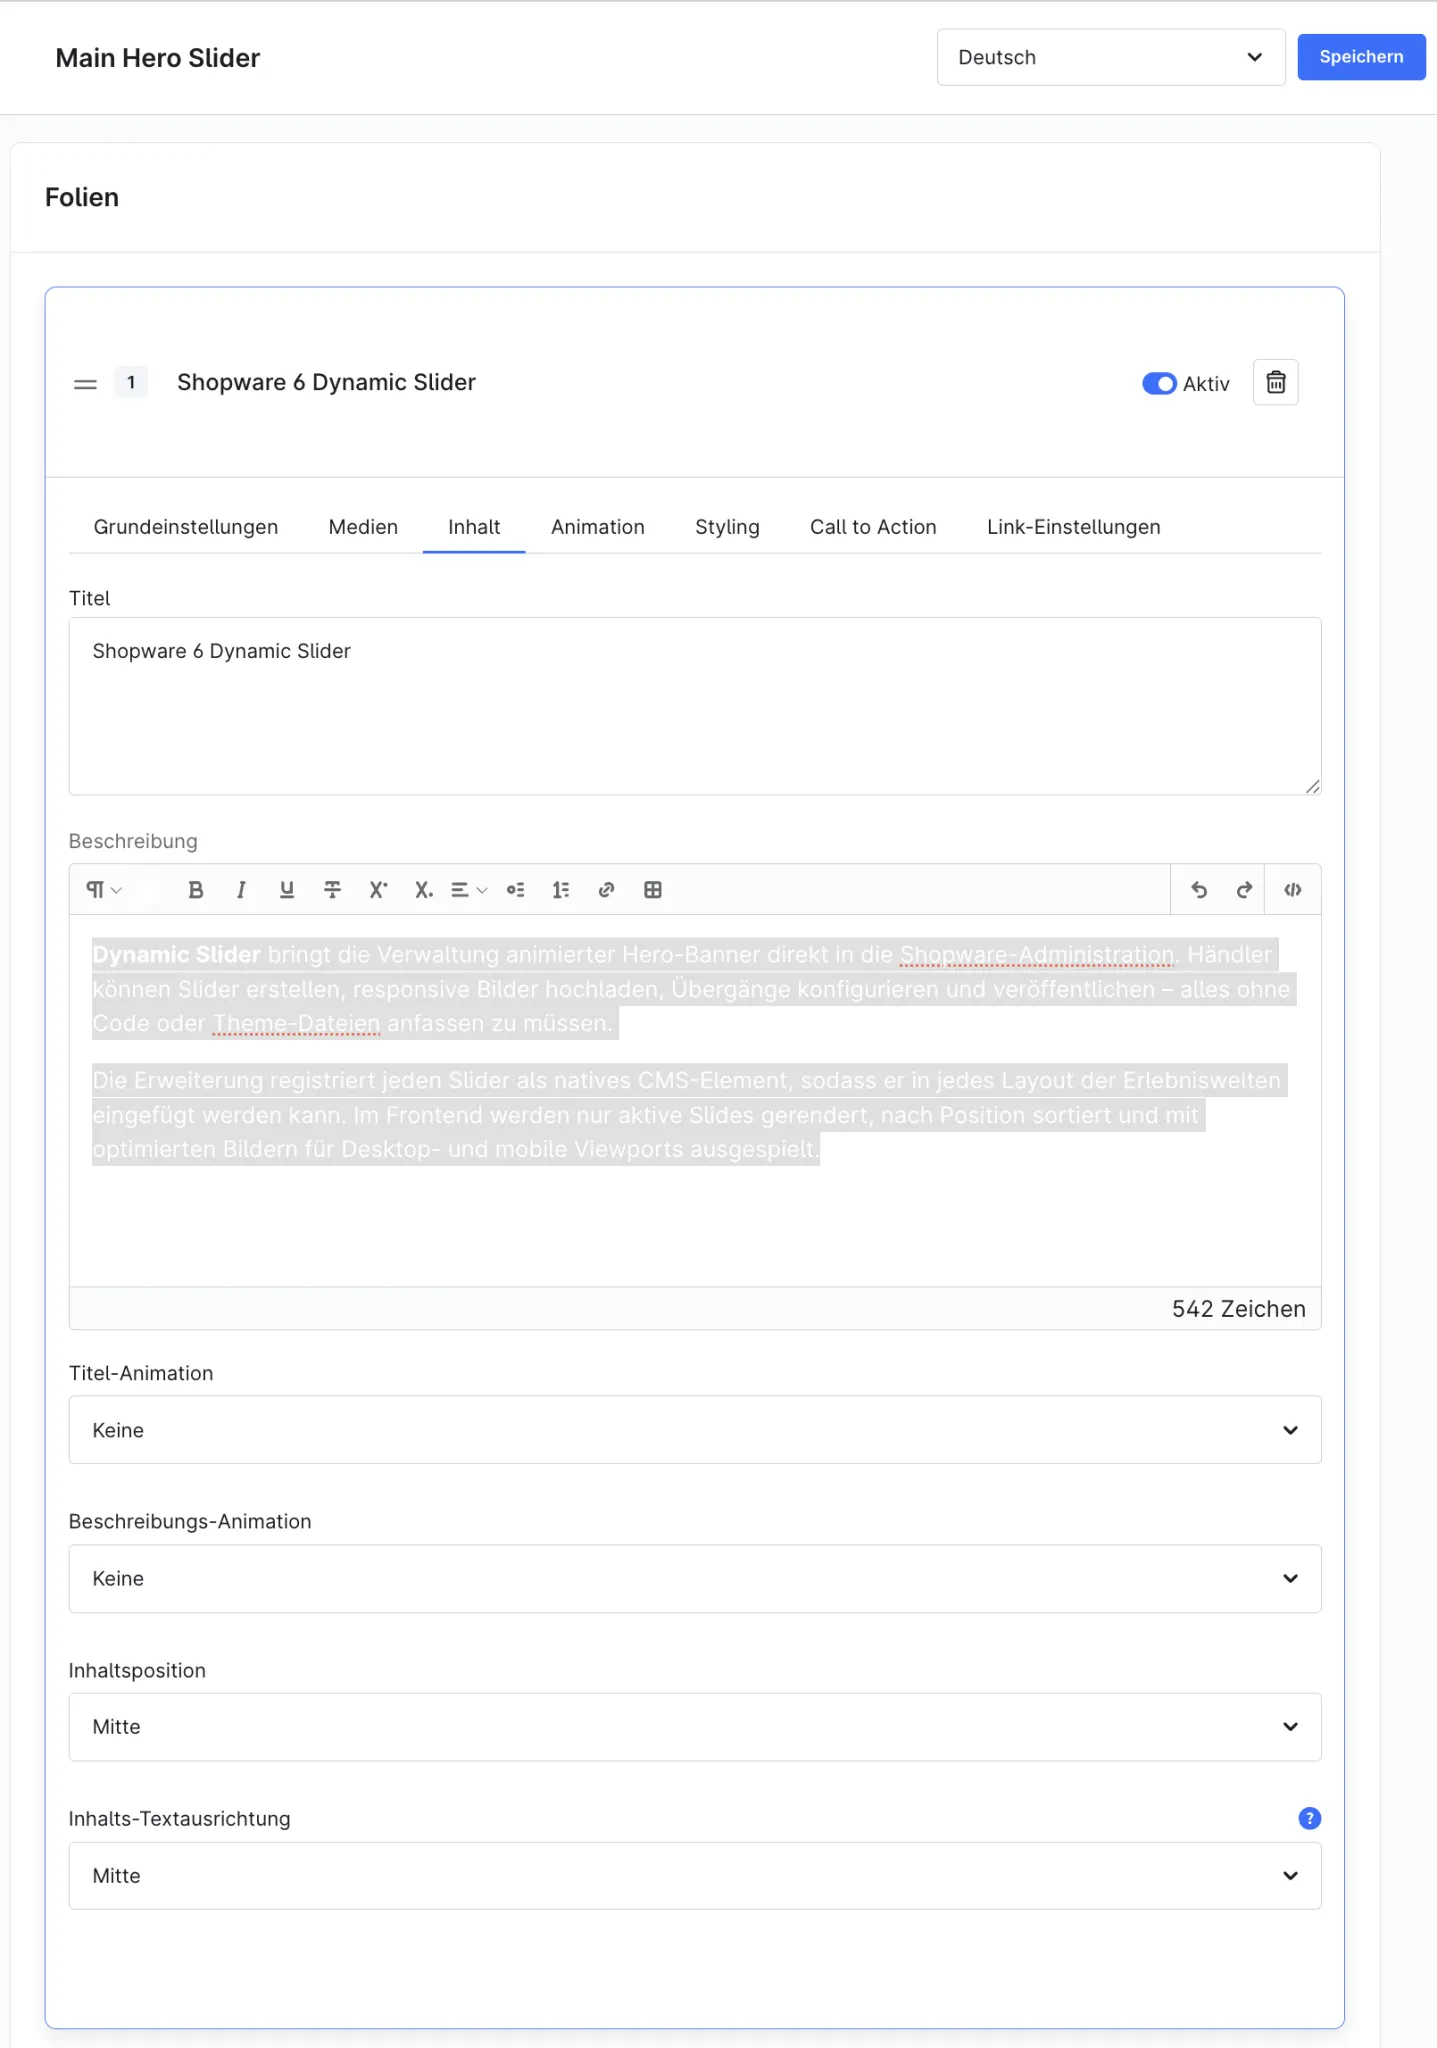The image size is (1437, 2048).
Task: Toggle the Aktiv switch off
Action: coord(1159,384)
